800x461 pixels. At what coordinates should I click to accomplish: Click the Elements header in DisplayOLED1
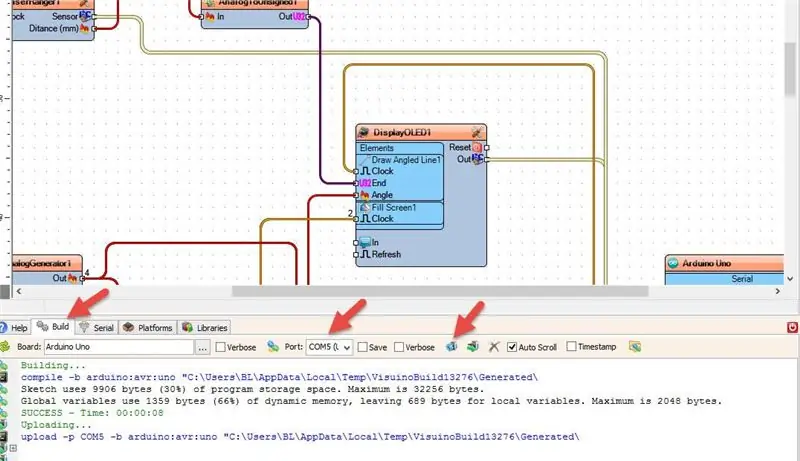pos(377,148)
